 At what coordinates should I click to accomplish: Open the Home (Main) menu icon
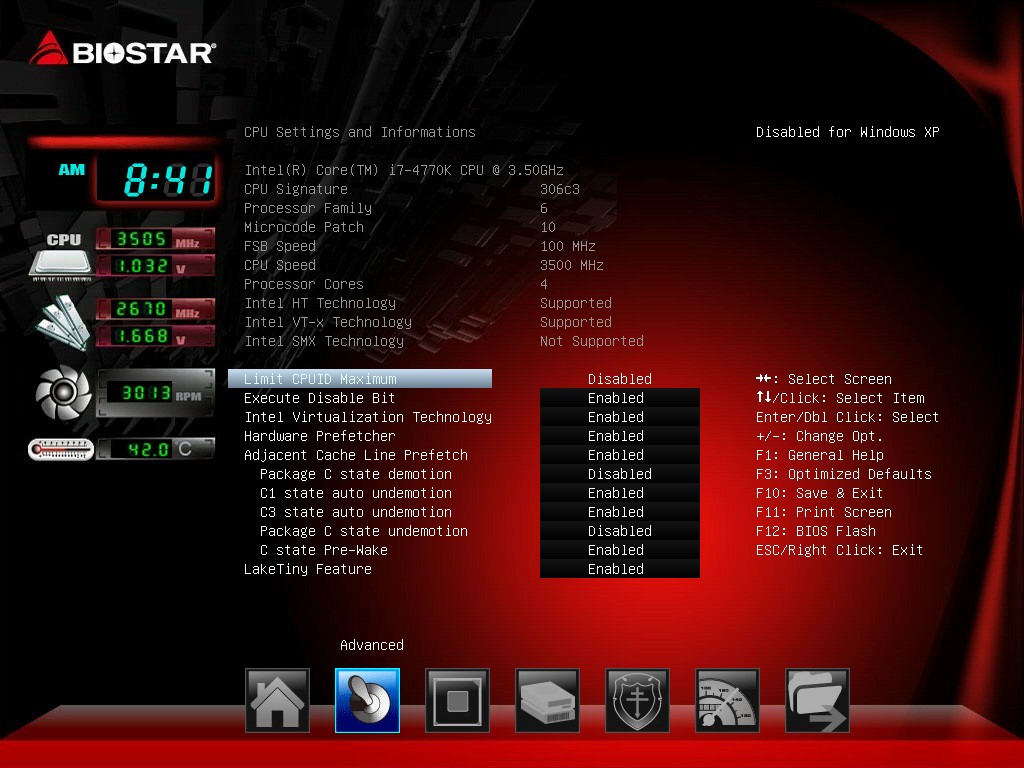[277, 700]
